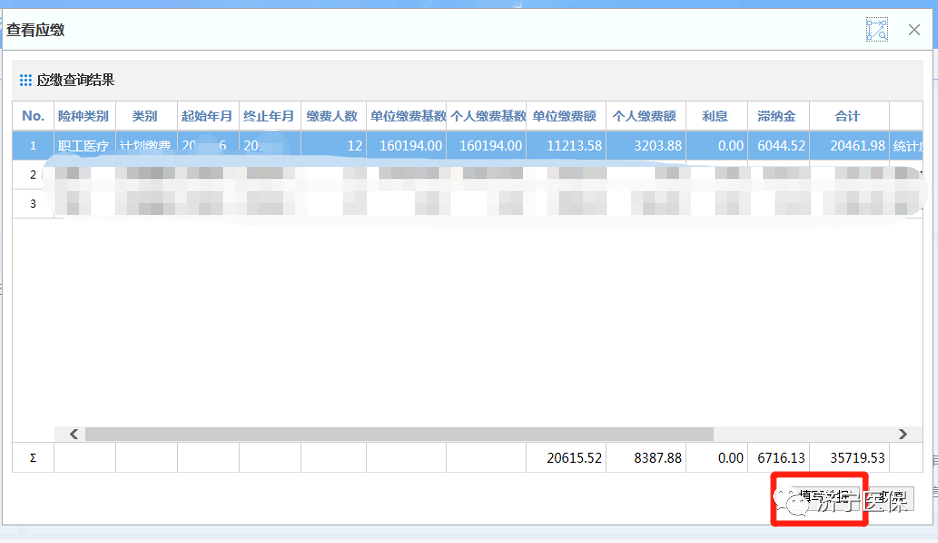The image size is (938, 543).
Task: Click the 20461.98 合计 cell
Action: click(x=849, y=145)
